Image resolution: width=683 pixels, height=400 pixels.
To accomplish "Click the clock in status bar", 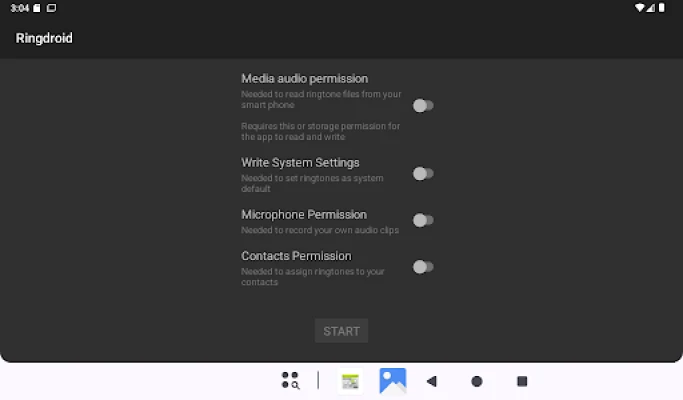I will click(x=19, y=8).
